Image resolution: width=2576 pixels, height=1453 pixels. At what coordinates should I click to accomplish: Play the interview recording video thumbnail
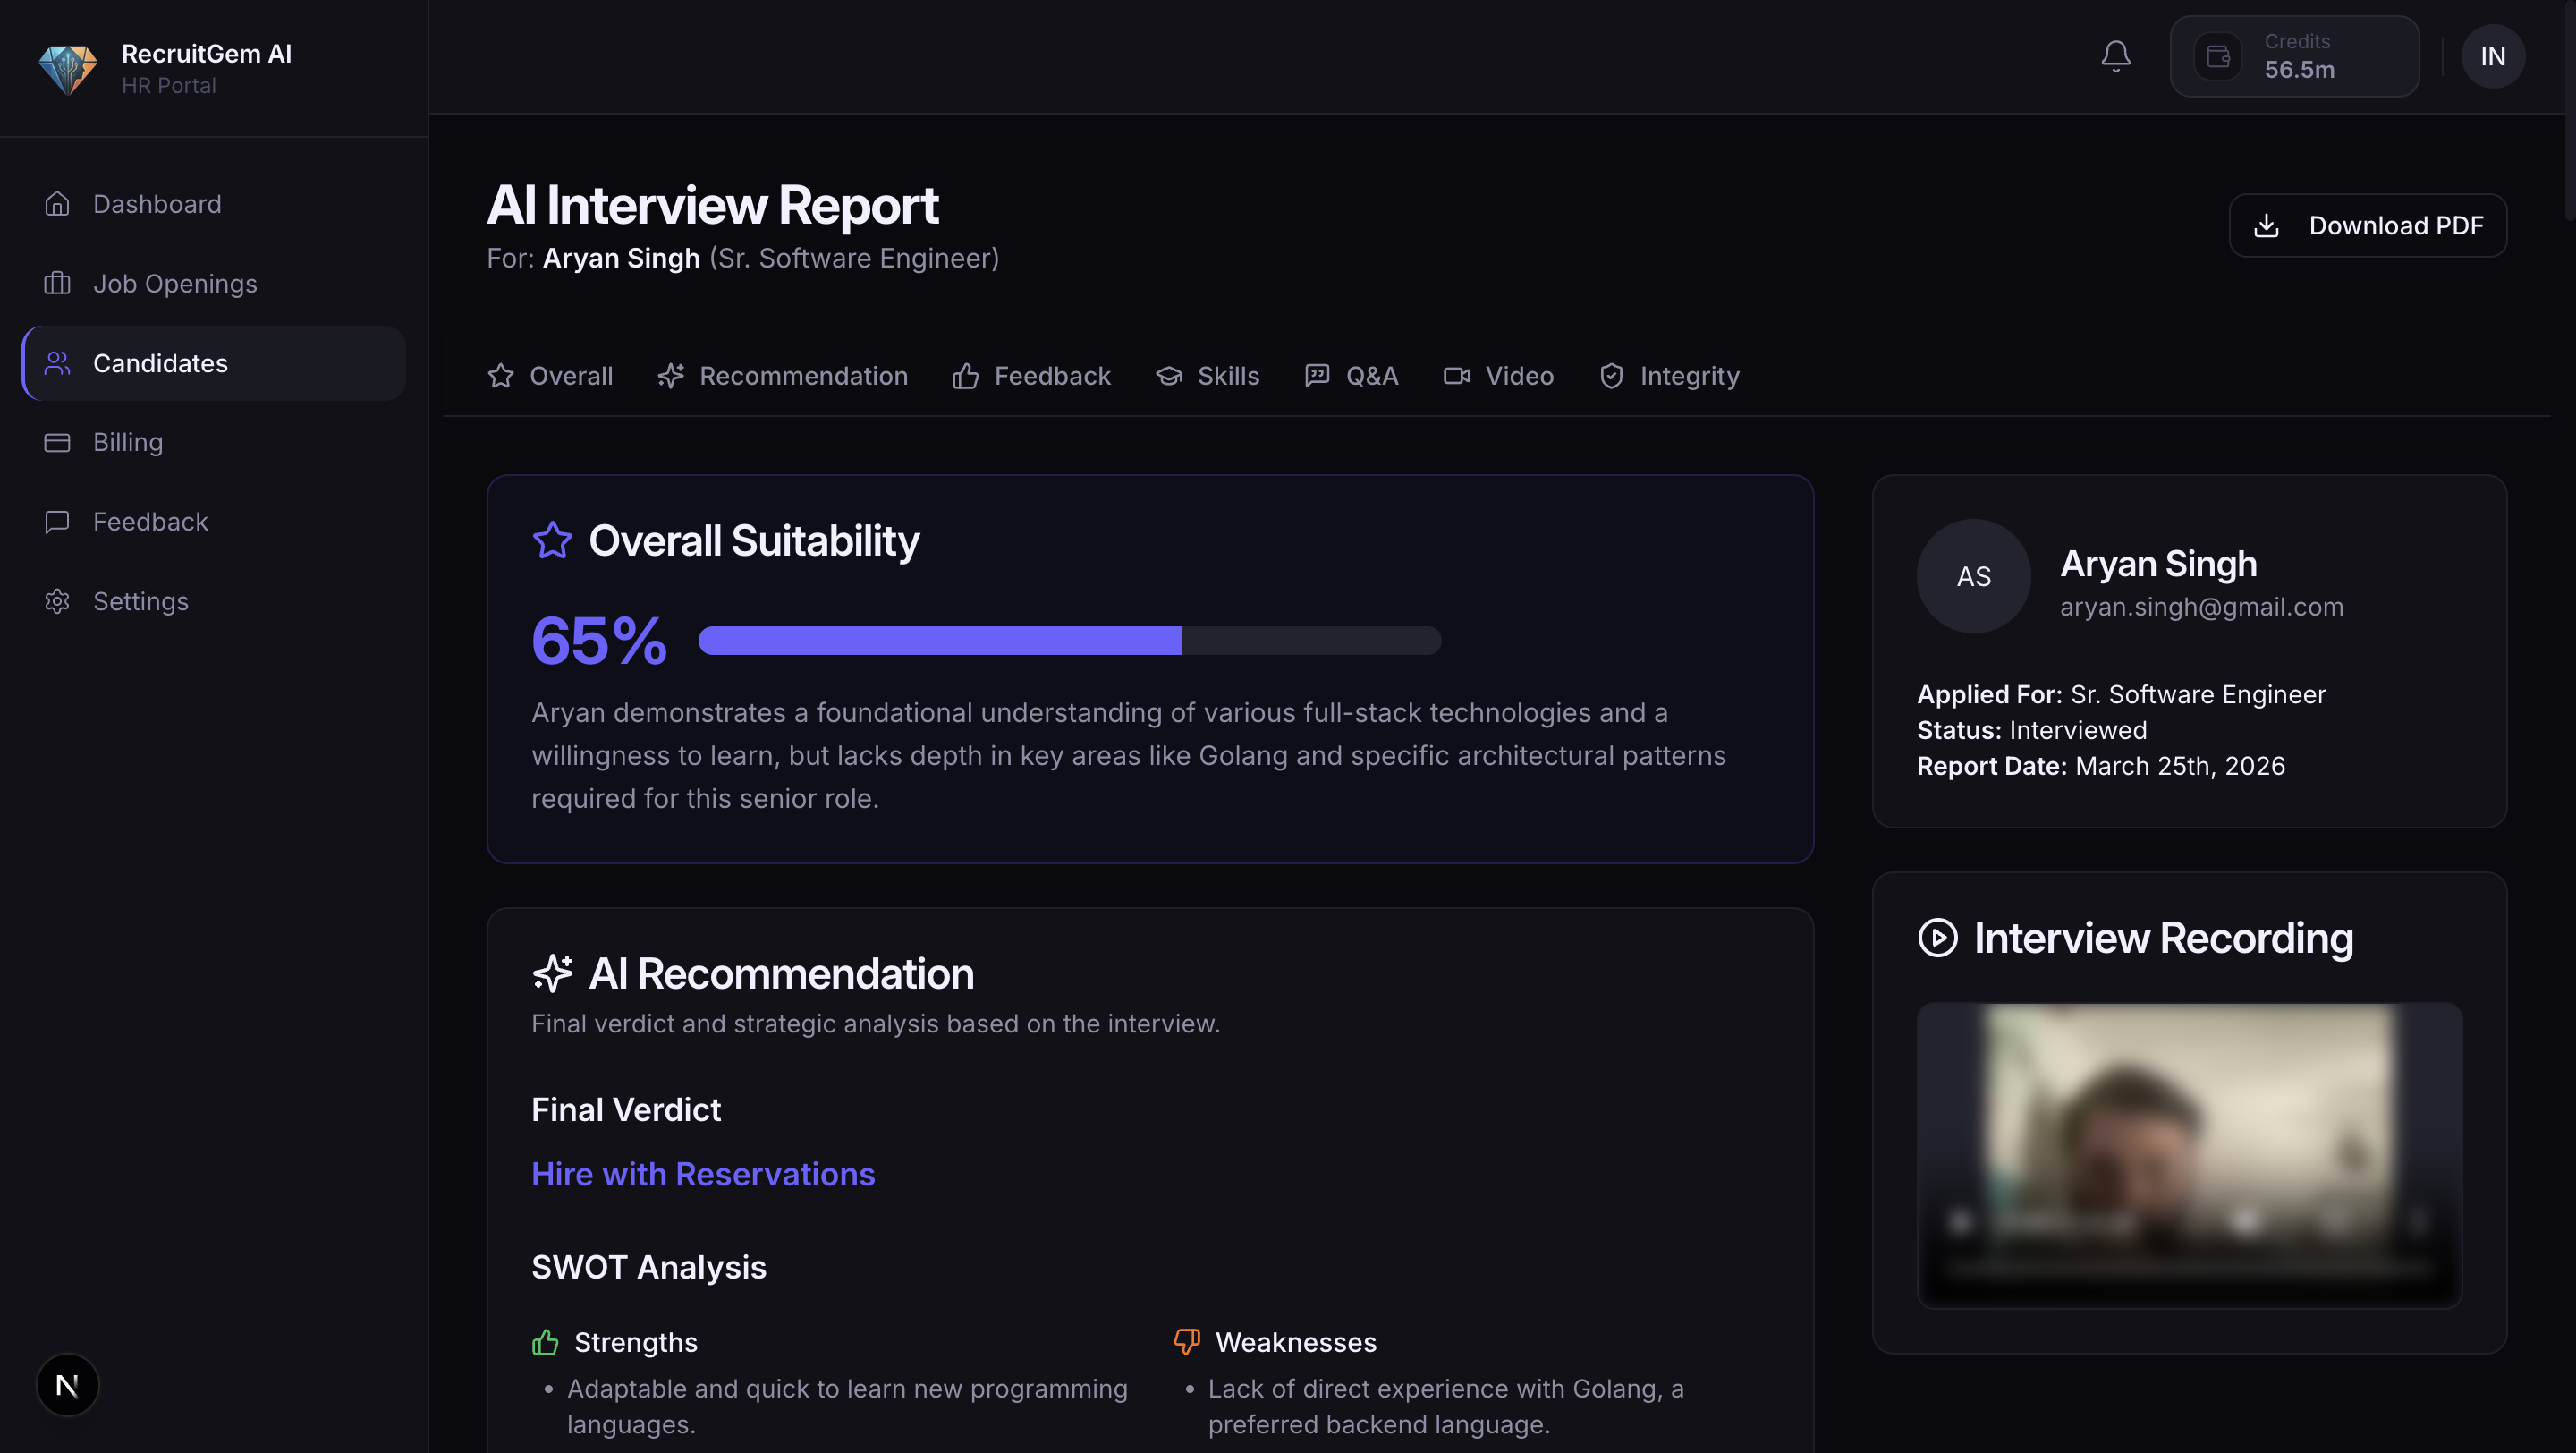2188,1155
